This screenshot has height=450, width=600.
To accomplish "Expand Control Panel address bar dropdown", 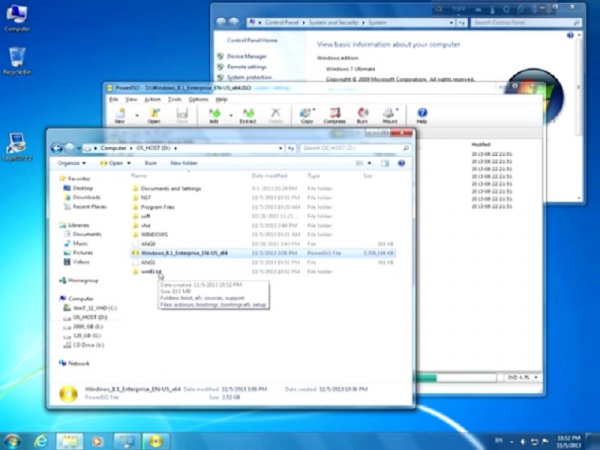I will click(451, 23).
